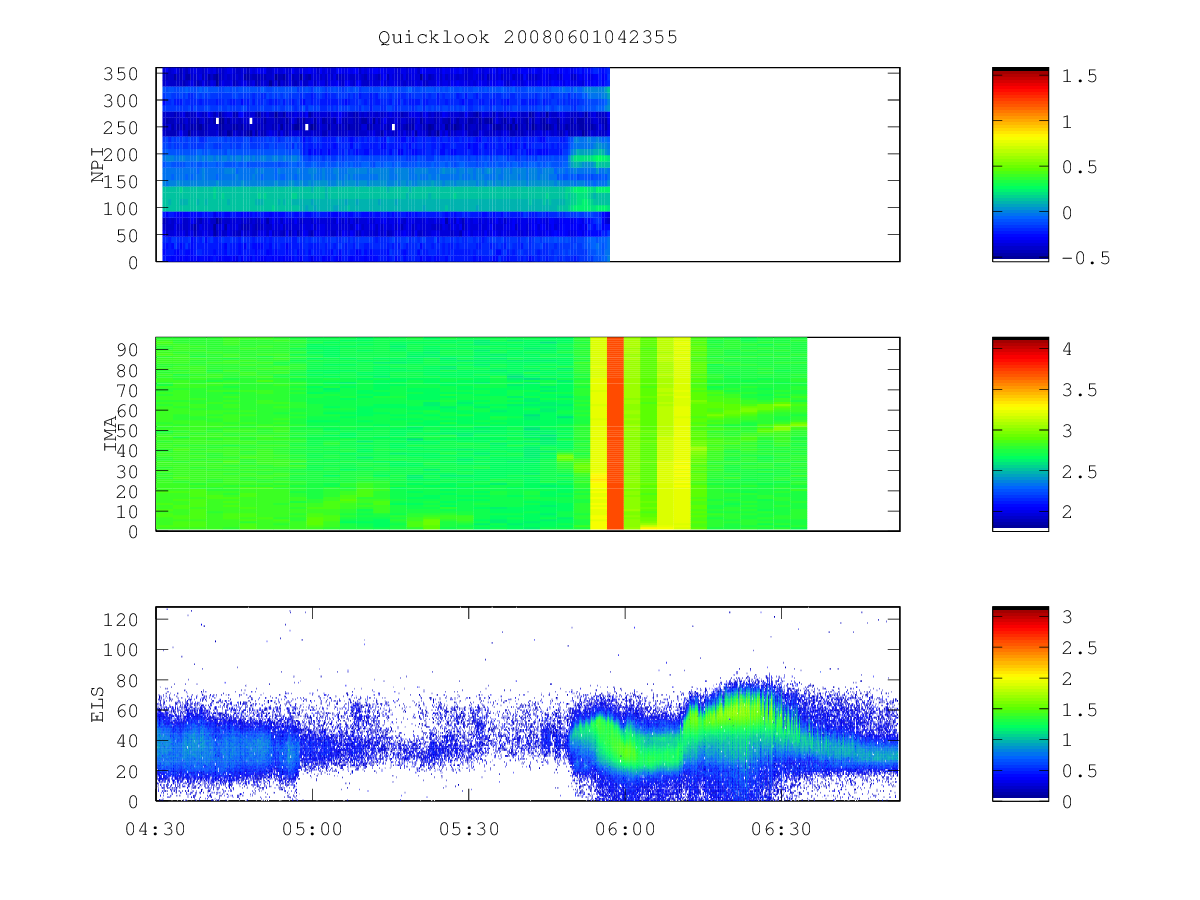Click the IMA colorbar
The height and width of the screenshot is (900, 1200).
click(1020, 434)
